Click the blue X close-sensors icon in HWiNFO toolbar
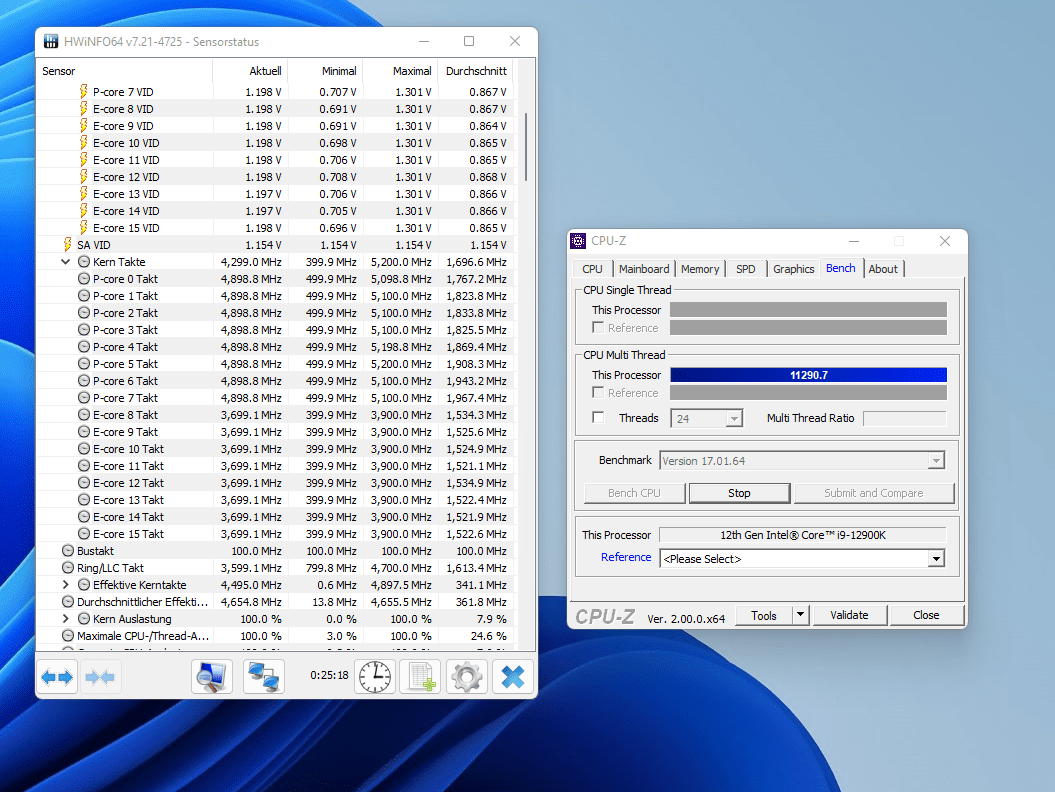 (513, 677)
